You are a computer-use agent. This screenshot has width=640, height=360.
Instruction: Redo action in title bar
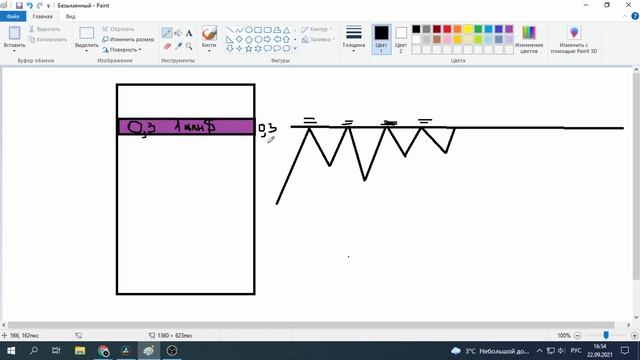40,5
